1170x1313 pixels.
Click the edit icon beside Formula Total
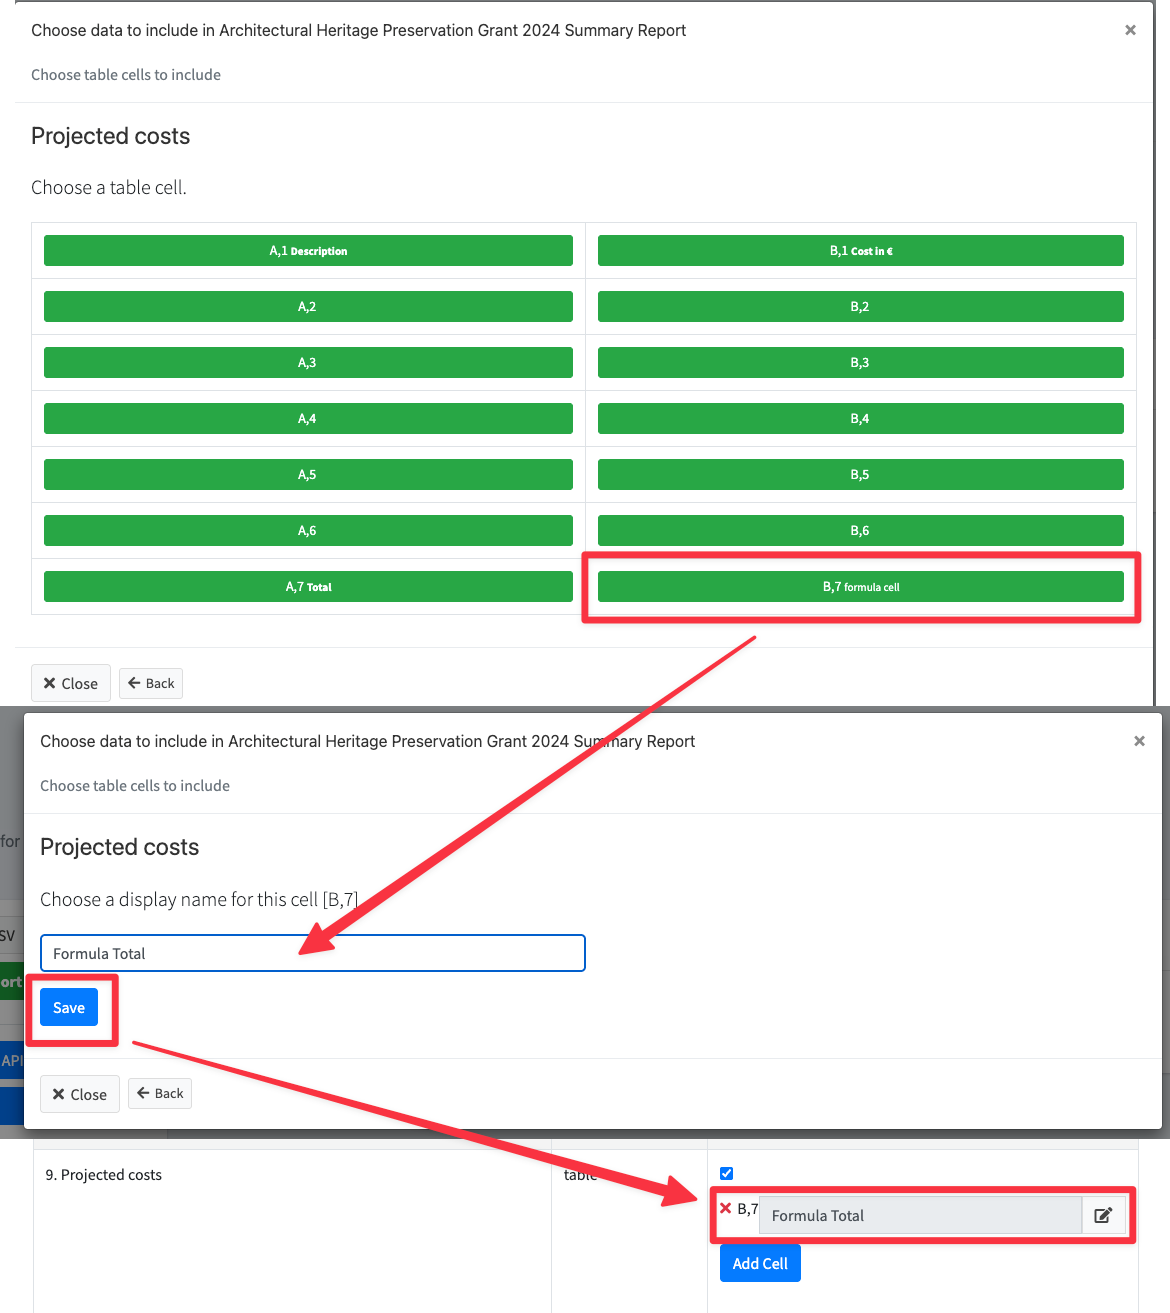coord(1103,1216)
